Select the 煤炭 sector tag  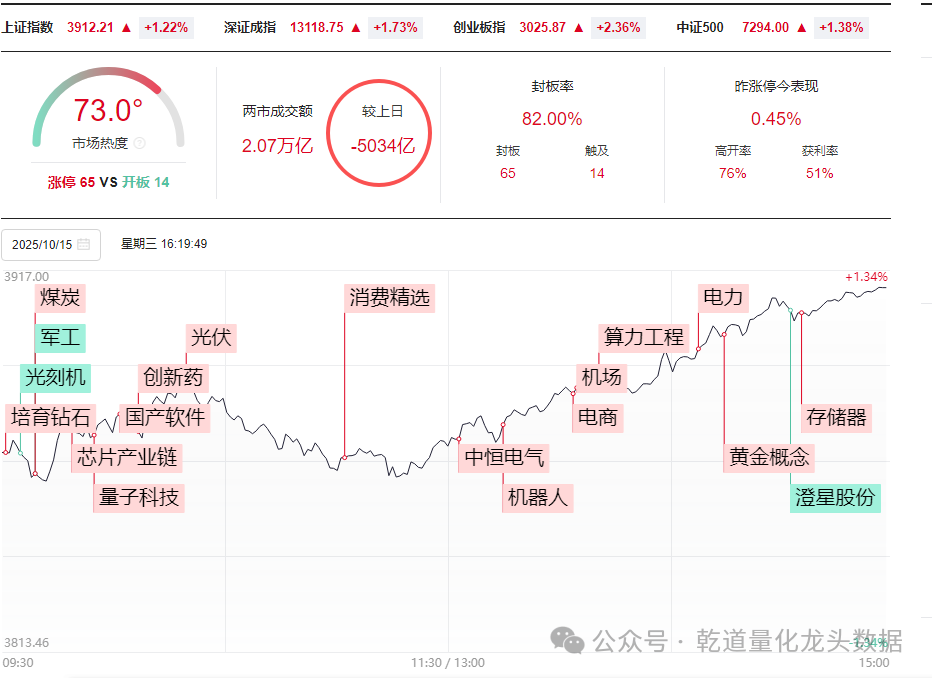pyautogui.click(x=60, y=297)
